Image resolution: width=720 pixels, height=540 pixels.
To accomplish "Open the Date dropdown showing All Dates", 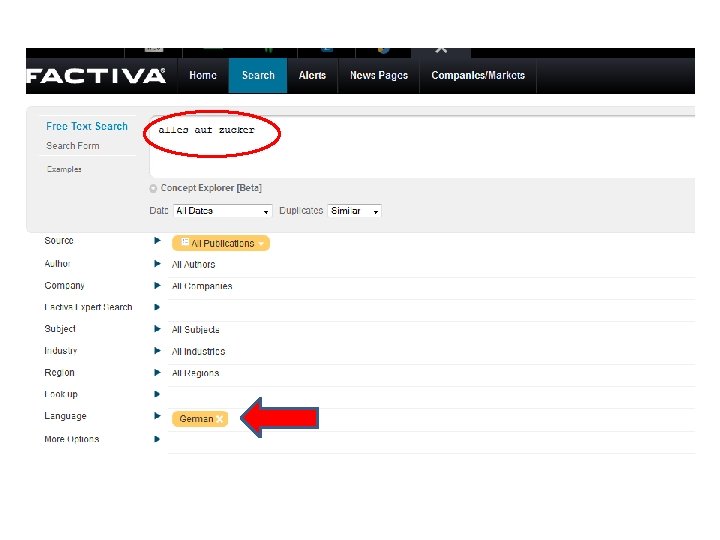I will tap(223, 211).
